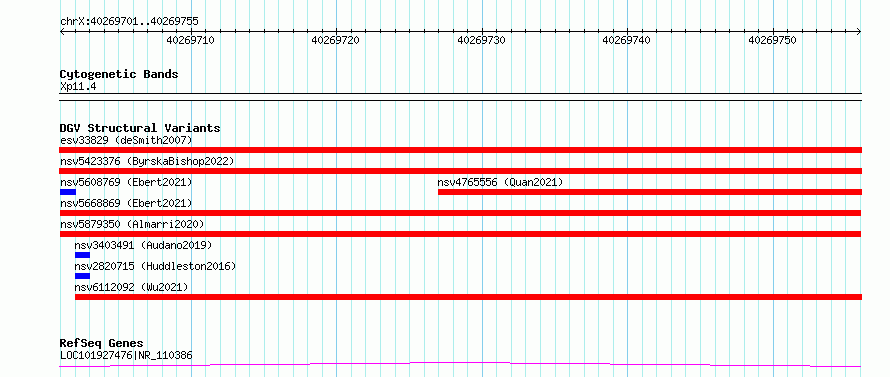Click the Xp11.4 cytogenetic band line
Viewport: 890px width, 377px height.
(460, 97)
